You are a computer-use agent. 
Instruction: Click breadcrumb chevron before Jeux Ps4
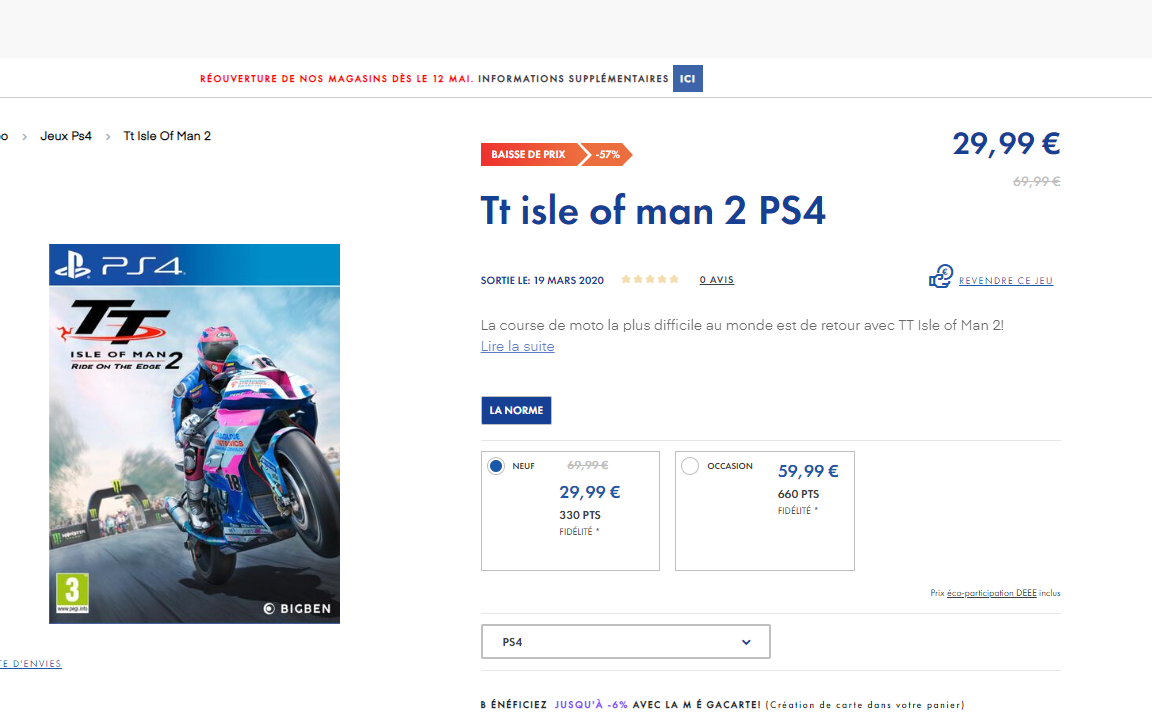click(24, 137)
